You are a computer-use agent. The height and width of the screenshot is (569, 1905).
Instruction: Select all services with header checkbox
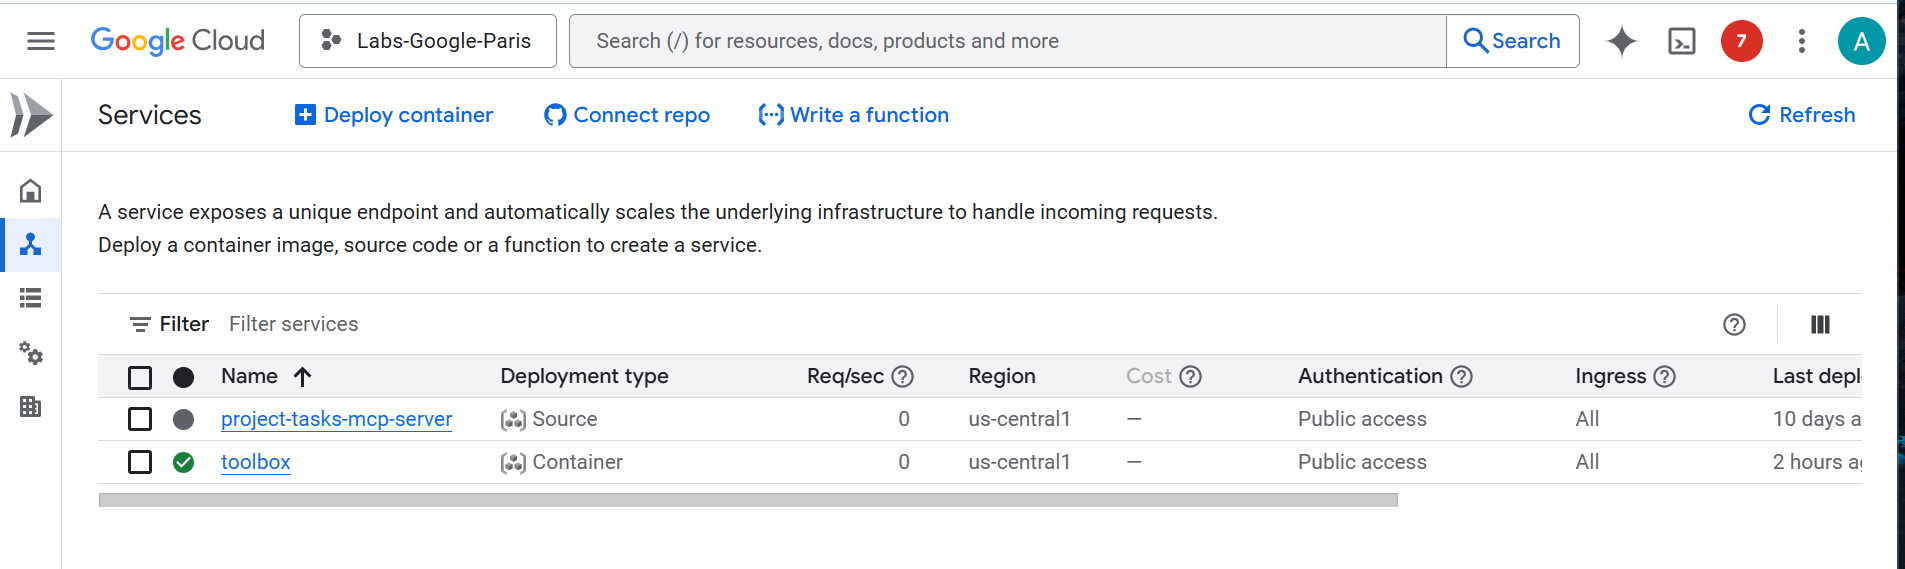point(140,377)
